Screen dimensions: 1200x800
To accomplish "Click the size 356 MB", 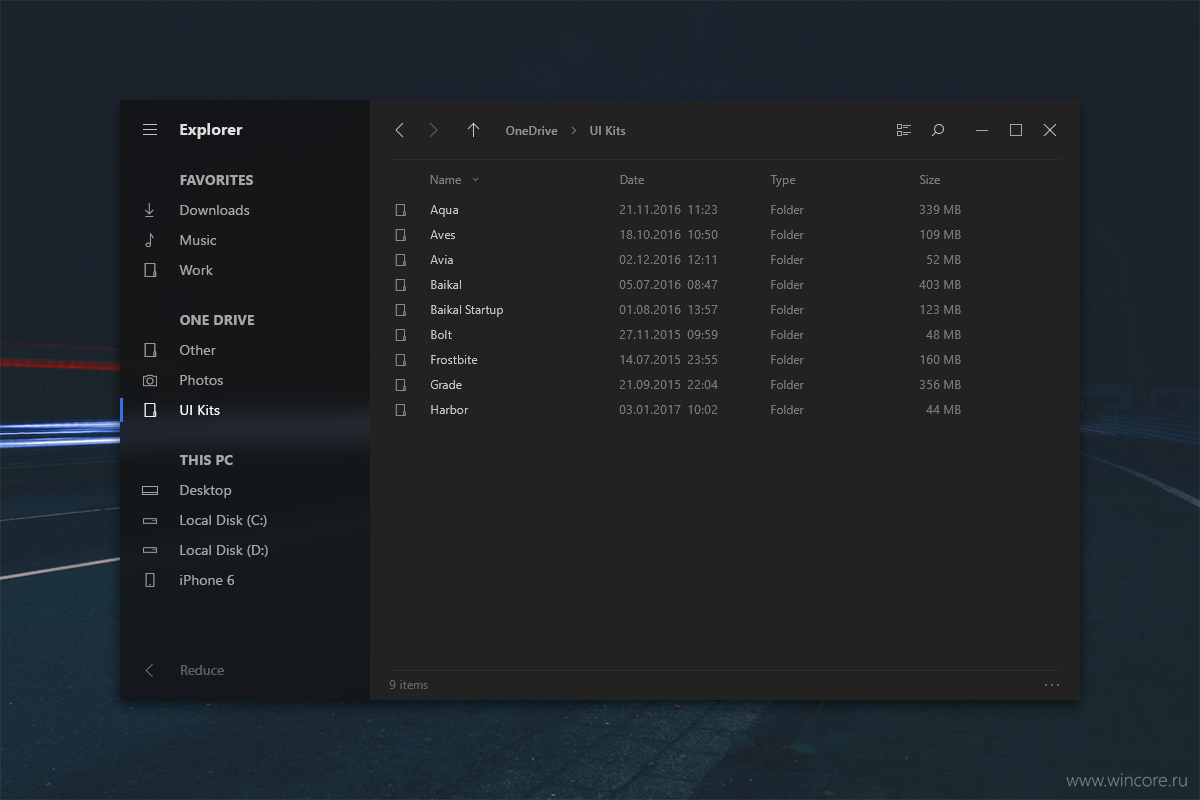I will point(940,385).
